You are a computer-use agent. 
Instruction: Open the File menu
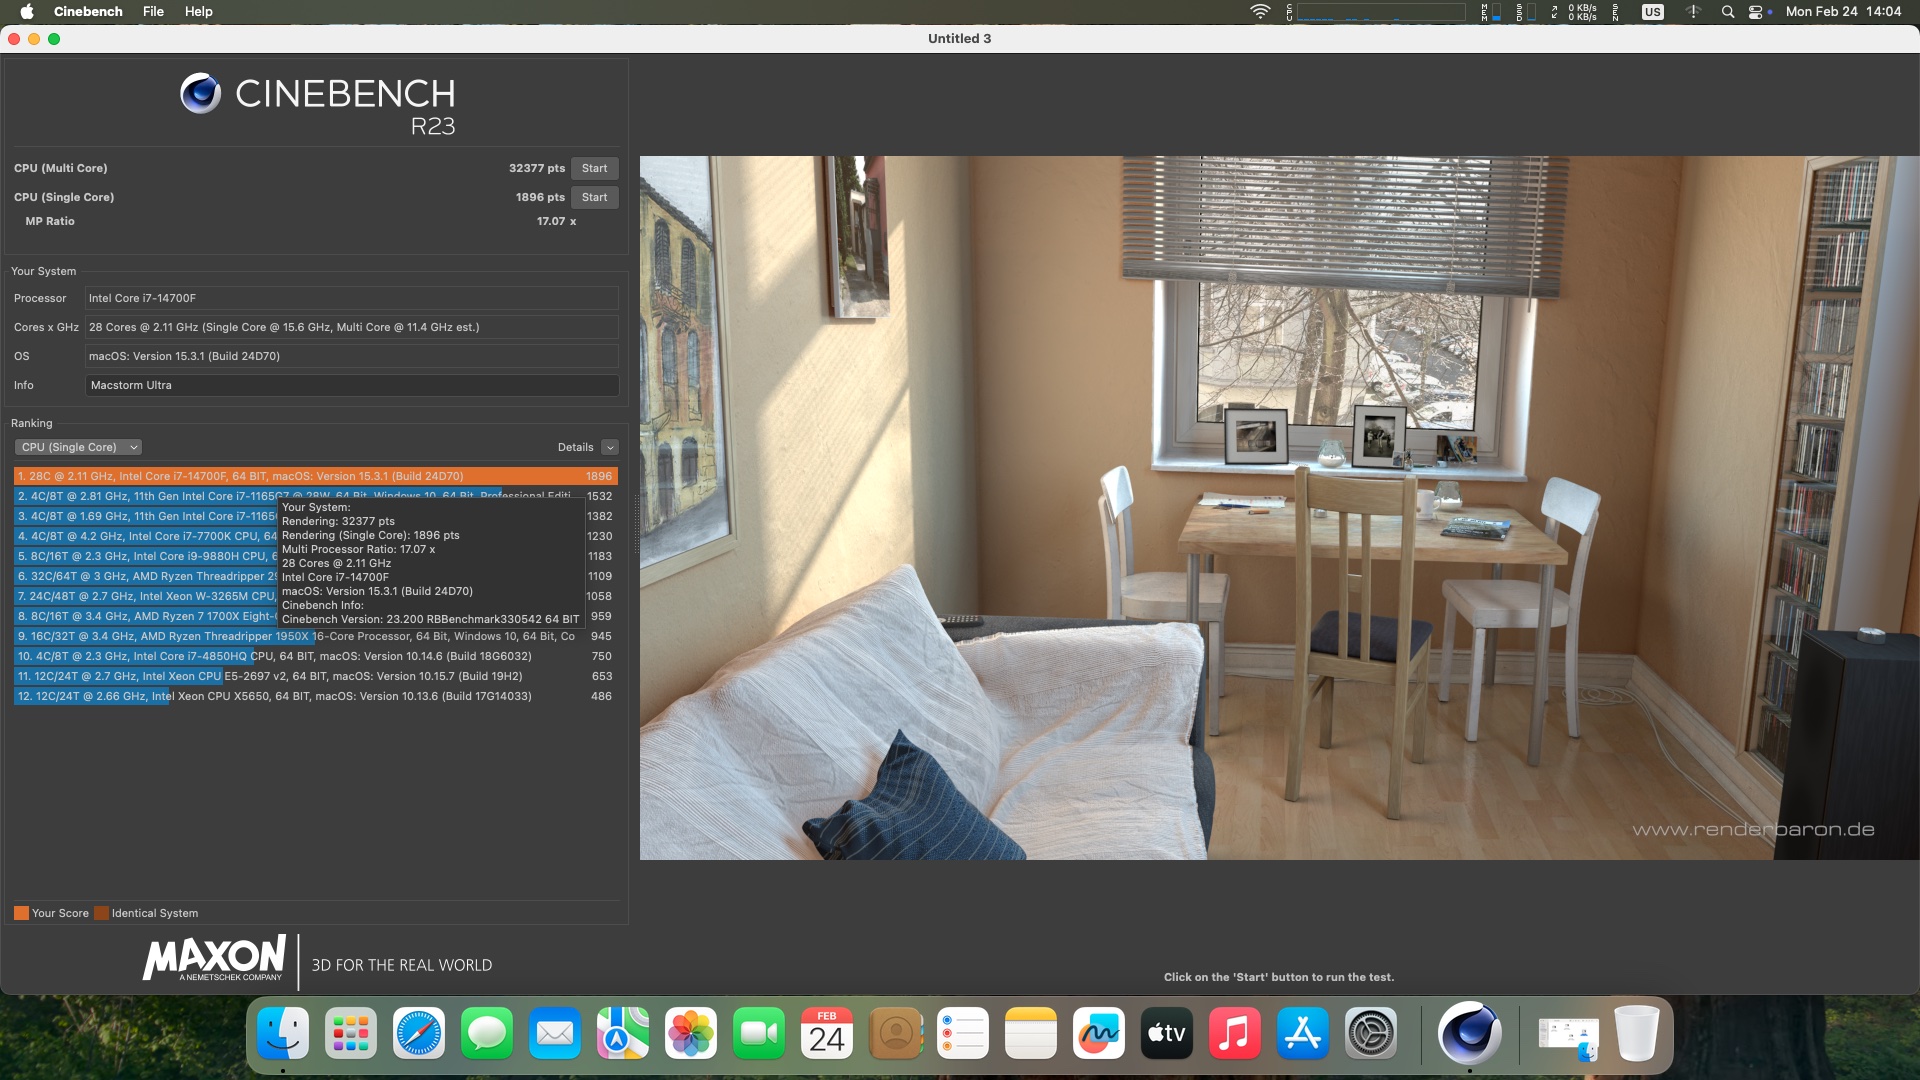(x=153, y=12)
